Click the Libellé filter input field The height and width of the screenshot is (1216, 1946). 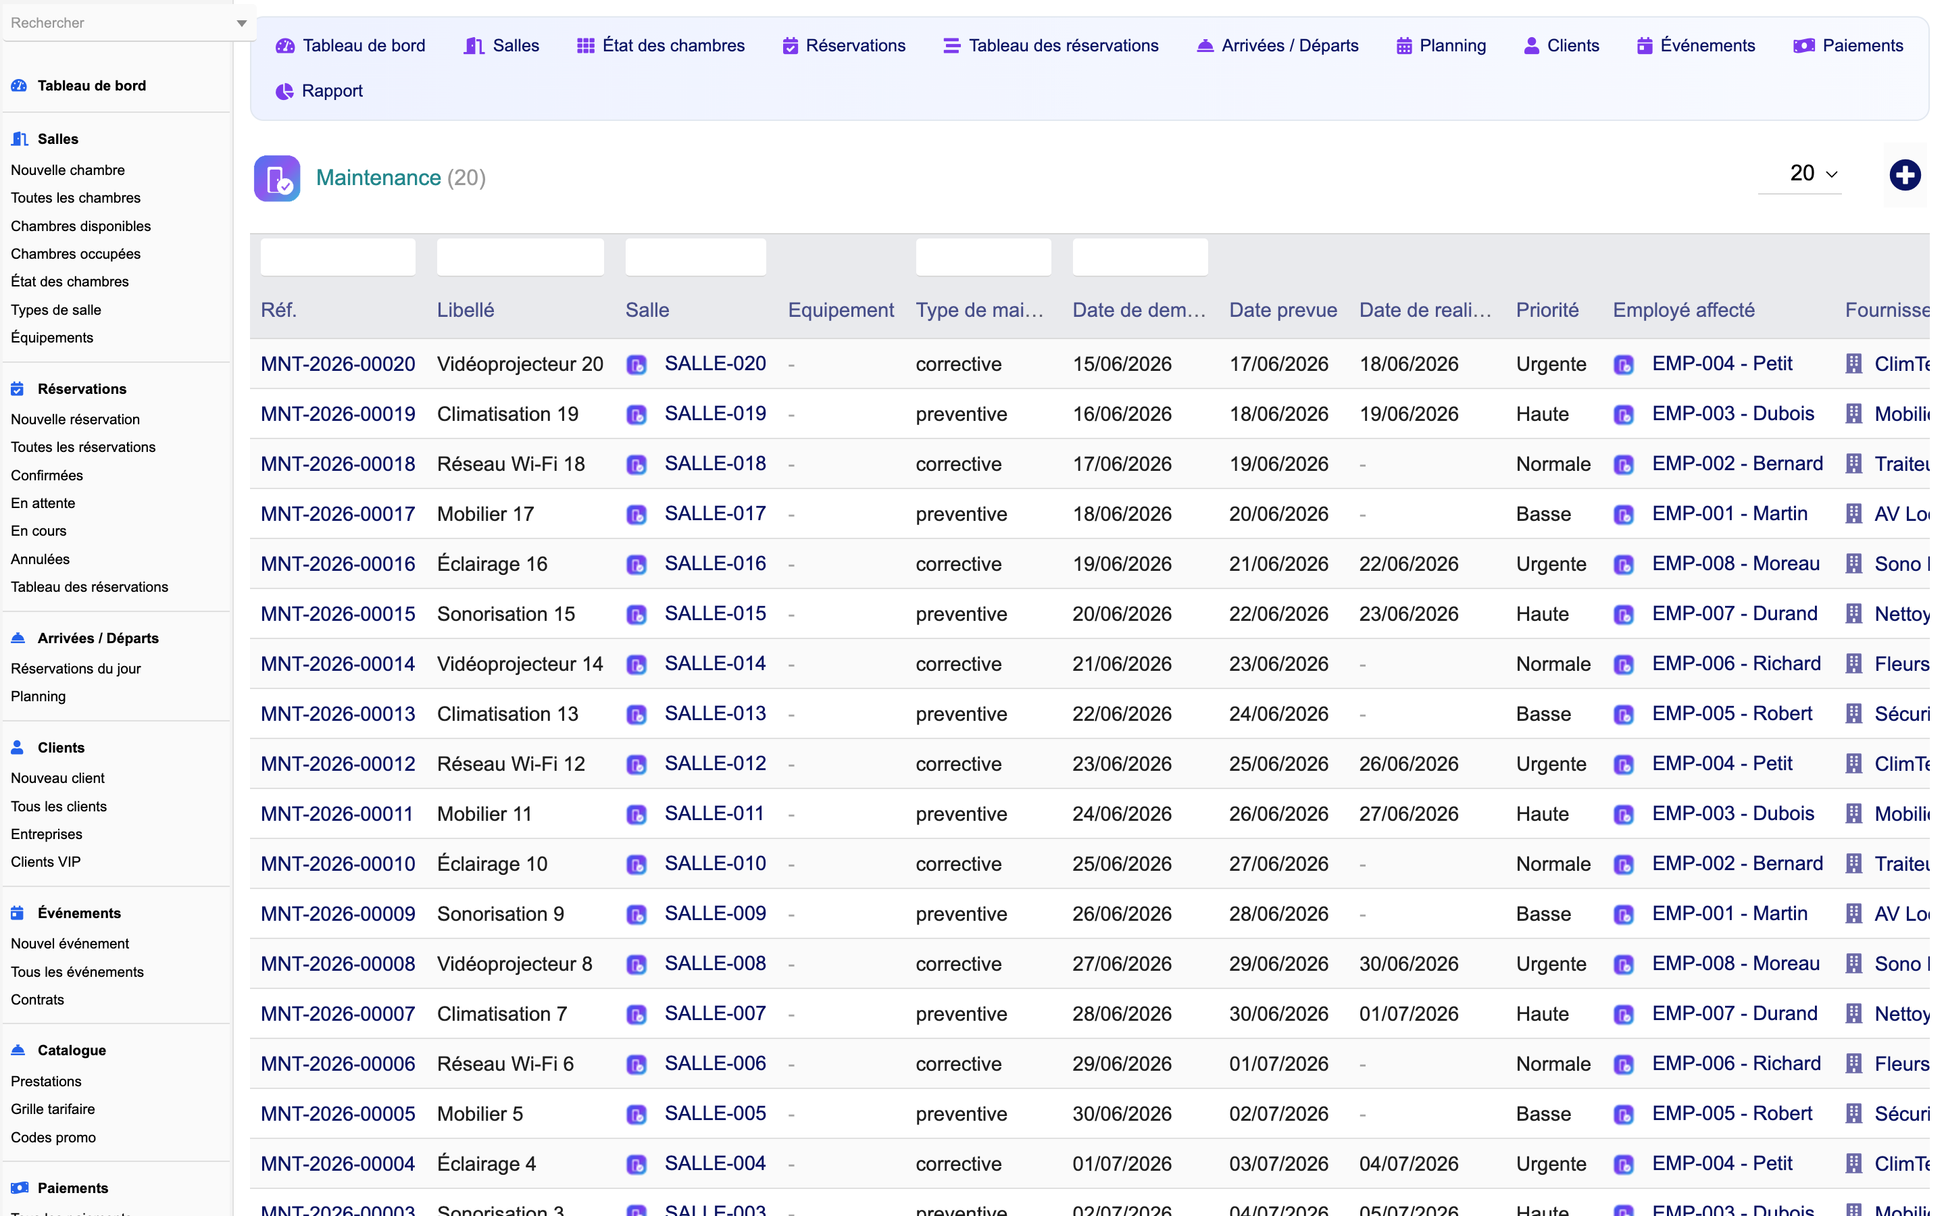pos(520,257)
